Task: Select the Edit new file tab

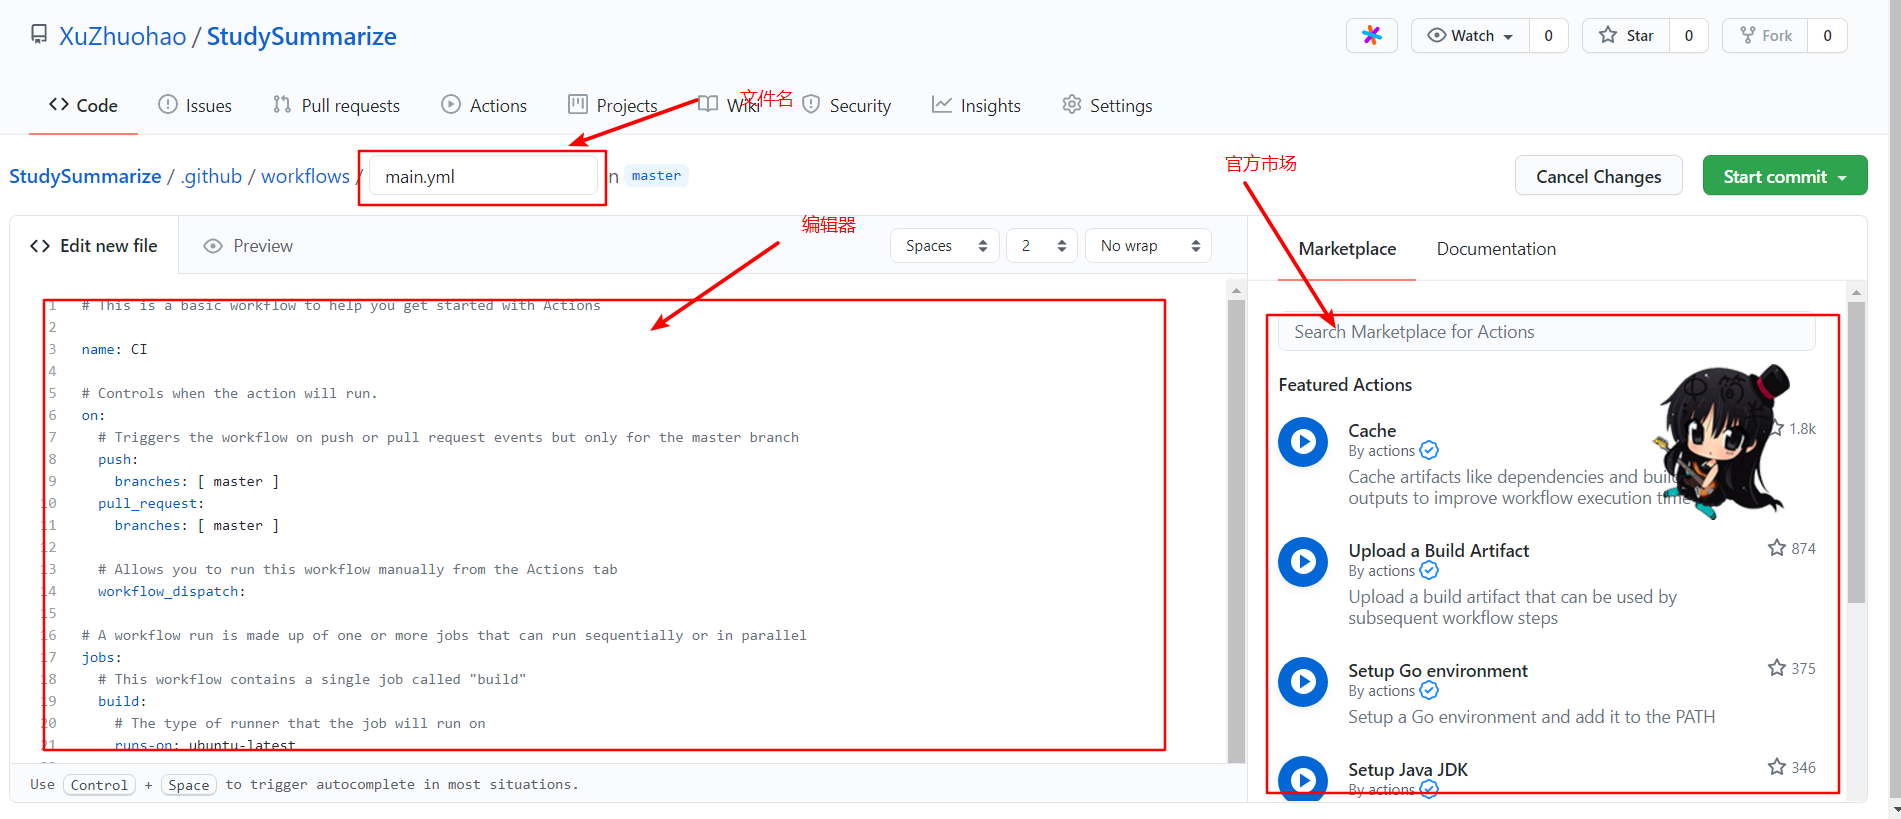Action: (94, 246)
